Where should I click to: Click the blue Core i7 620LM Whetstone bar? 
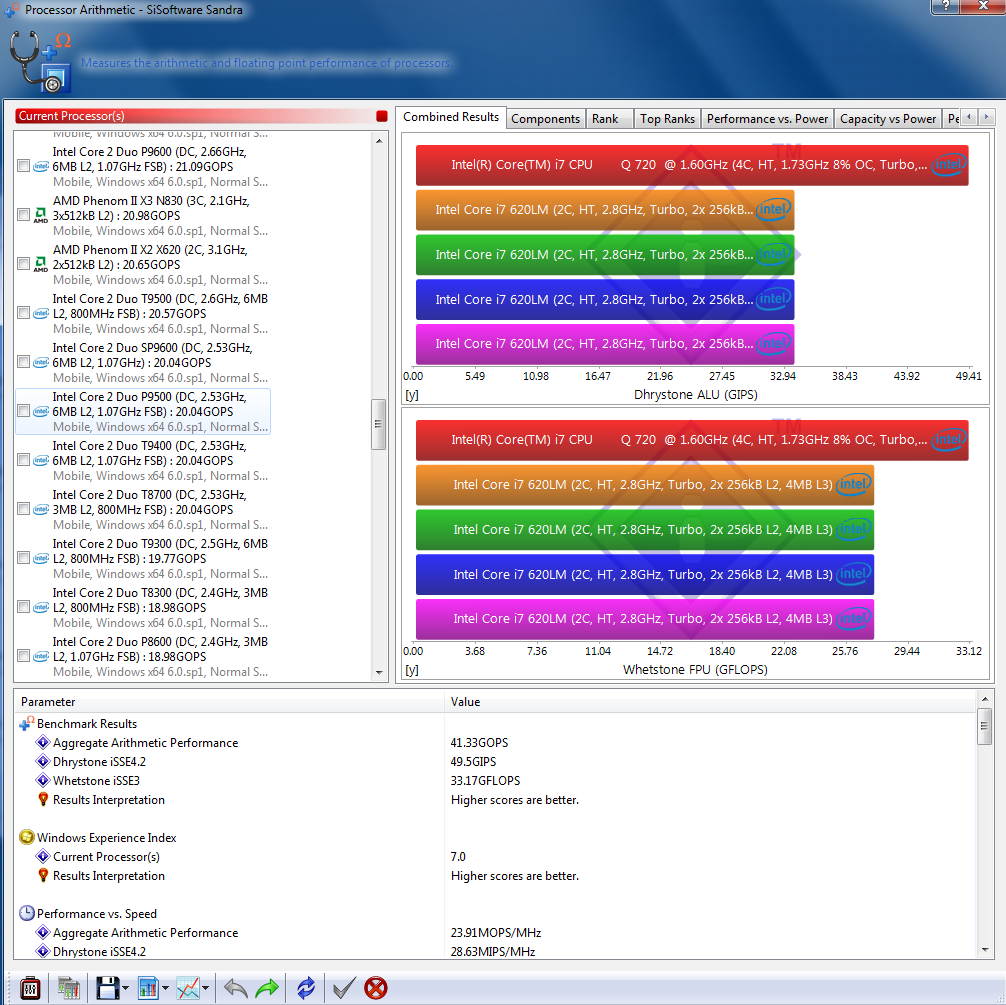pos(645,574)
